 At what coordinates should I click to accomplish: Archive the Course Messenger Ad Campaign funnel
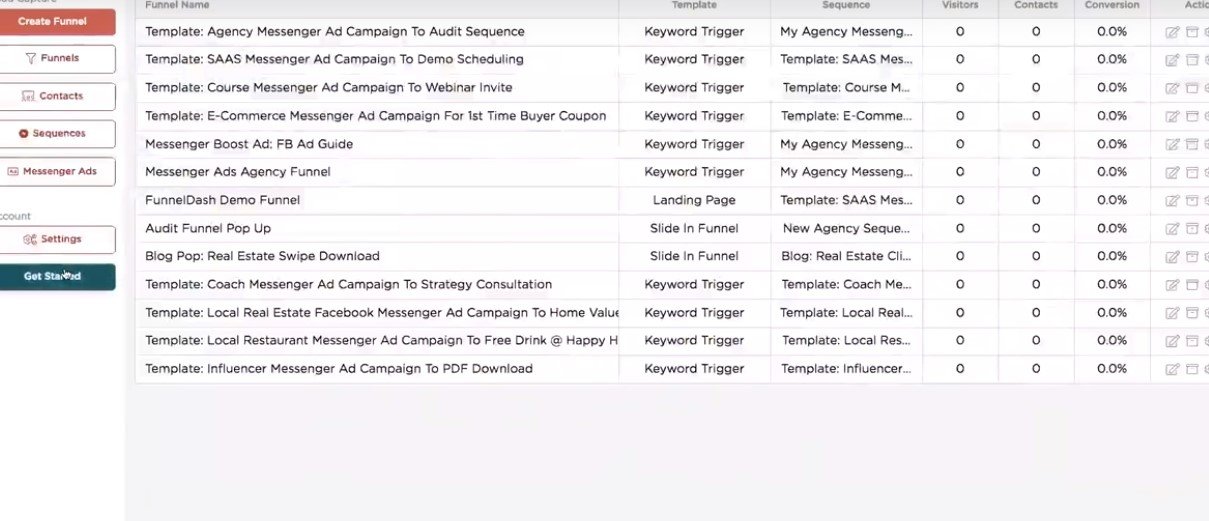1192,88
